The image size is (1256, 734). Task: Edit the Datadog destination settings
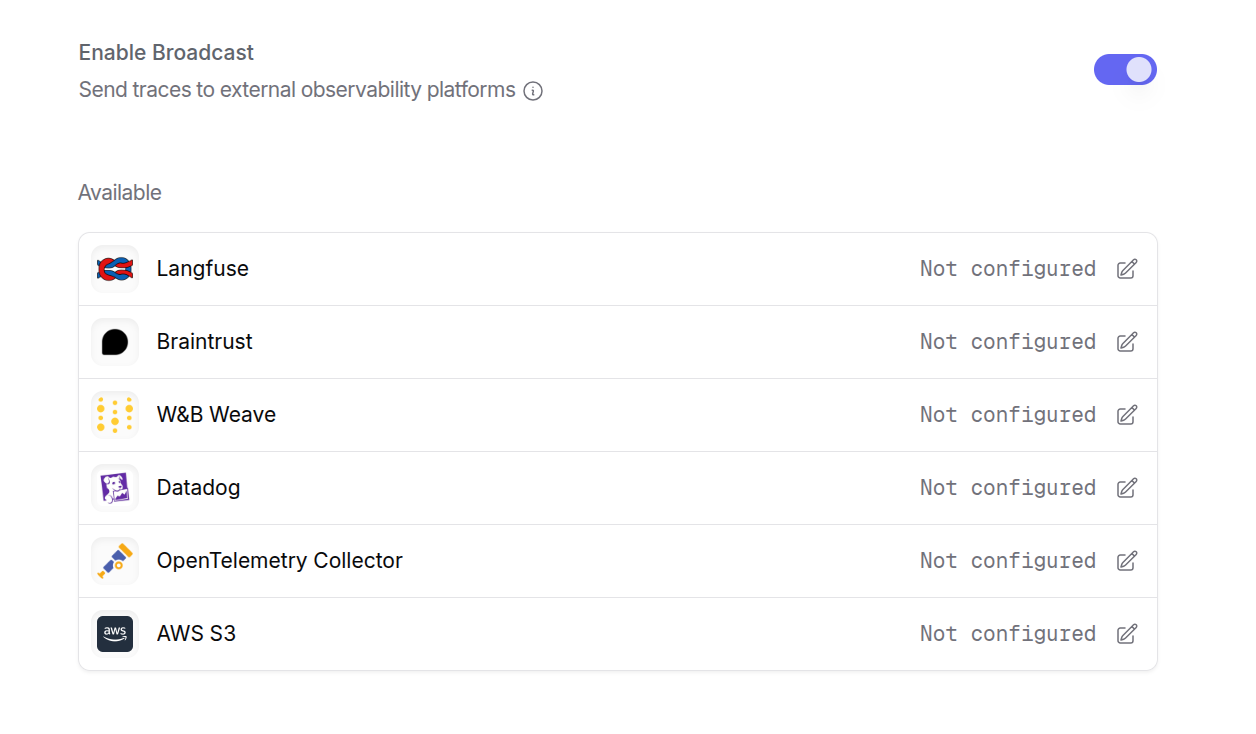1127,488
